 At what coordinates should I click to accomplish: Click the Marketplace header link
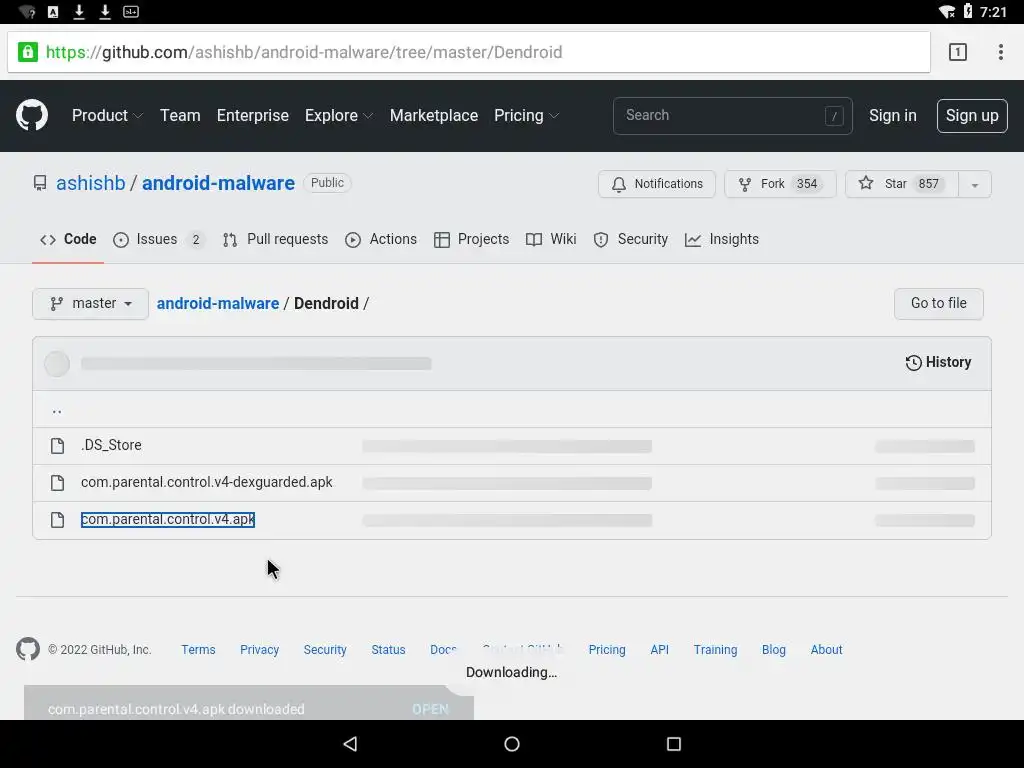tap(434, 116)
